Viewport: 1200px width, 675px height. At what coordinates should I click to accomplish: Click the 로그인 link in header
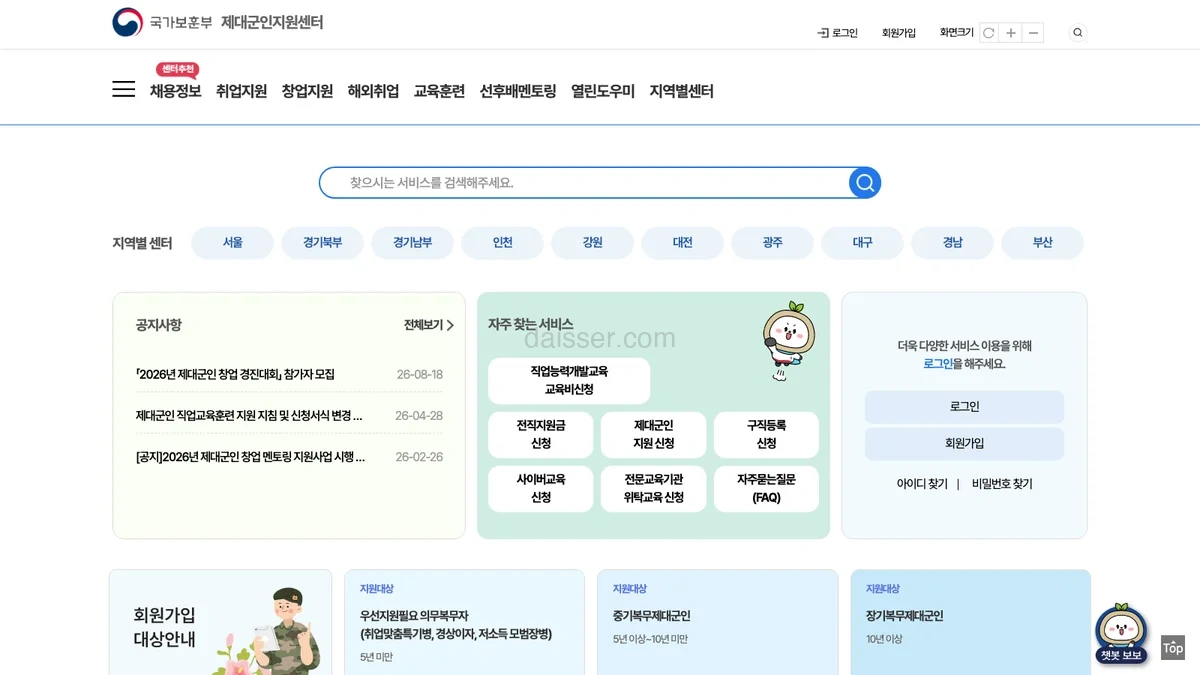point(838,33)
